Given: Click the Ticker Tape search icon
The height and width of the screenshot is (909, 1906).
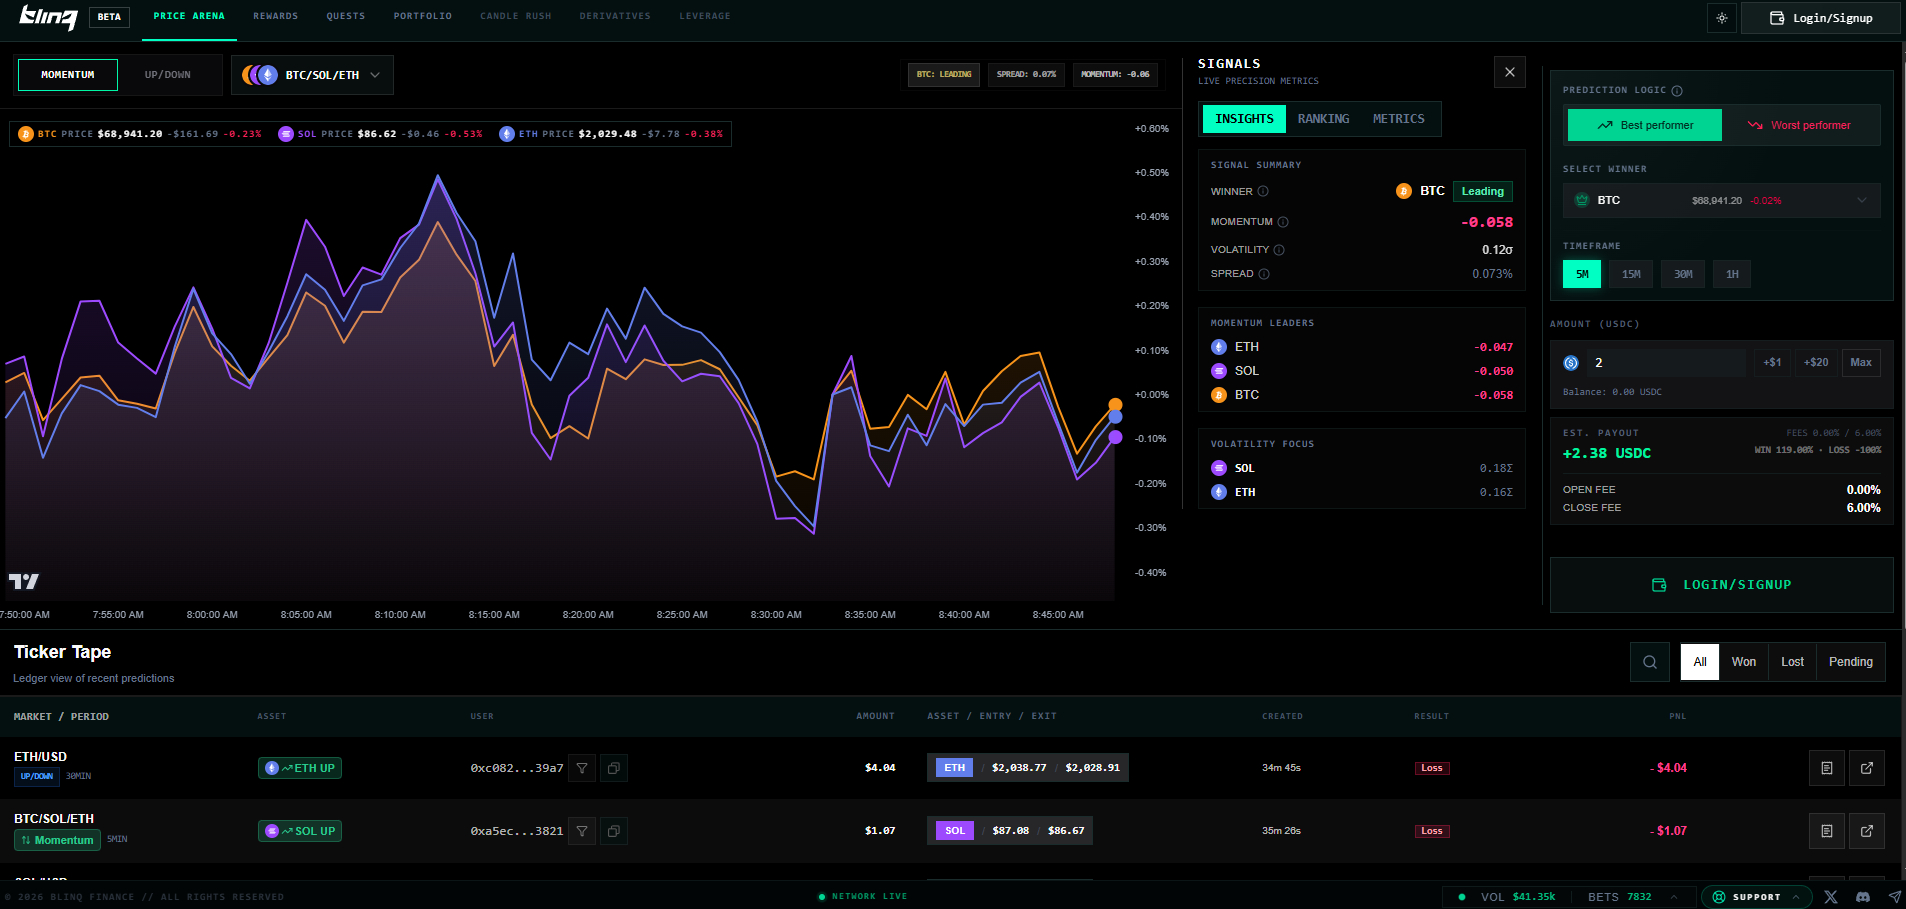Looking at the screenshot, I should click(x=1649, y=662).
